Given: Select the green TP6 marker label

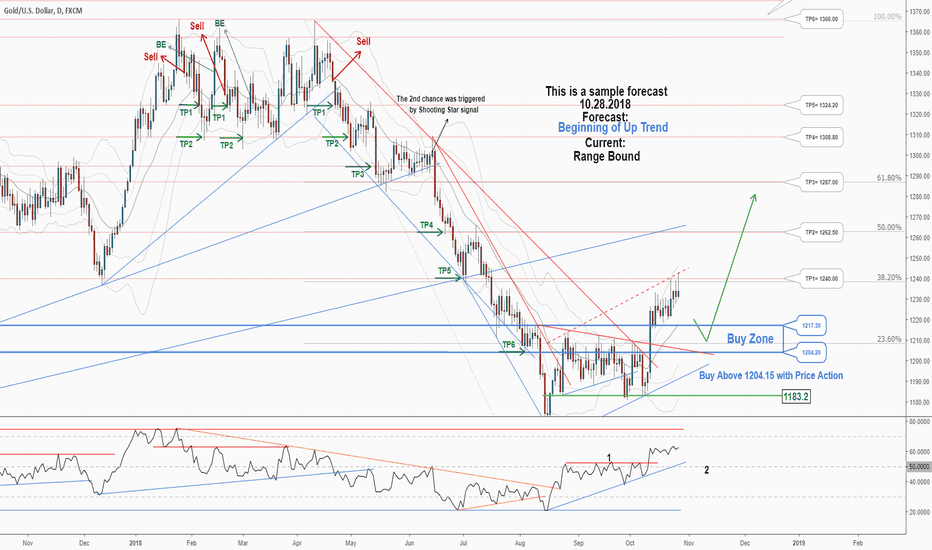Looking at the screenshot, I should 509,345.
